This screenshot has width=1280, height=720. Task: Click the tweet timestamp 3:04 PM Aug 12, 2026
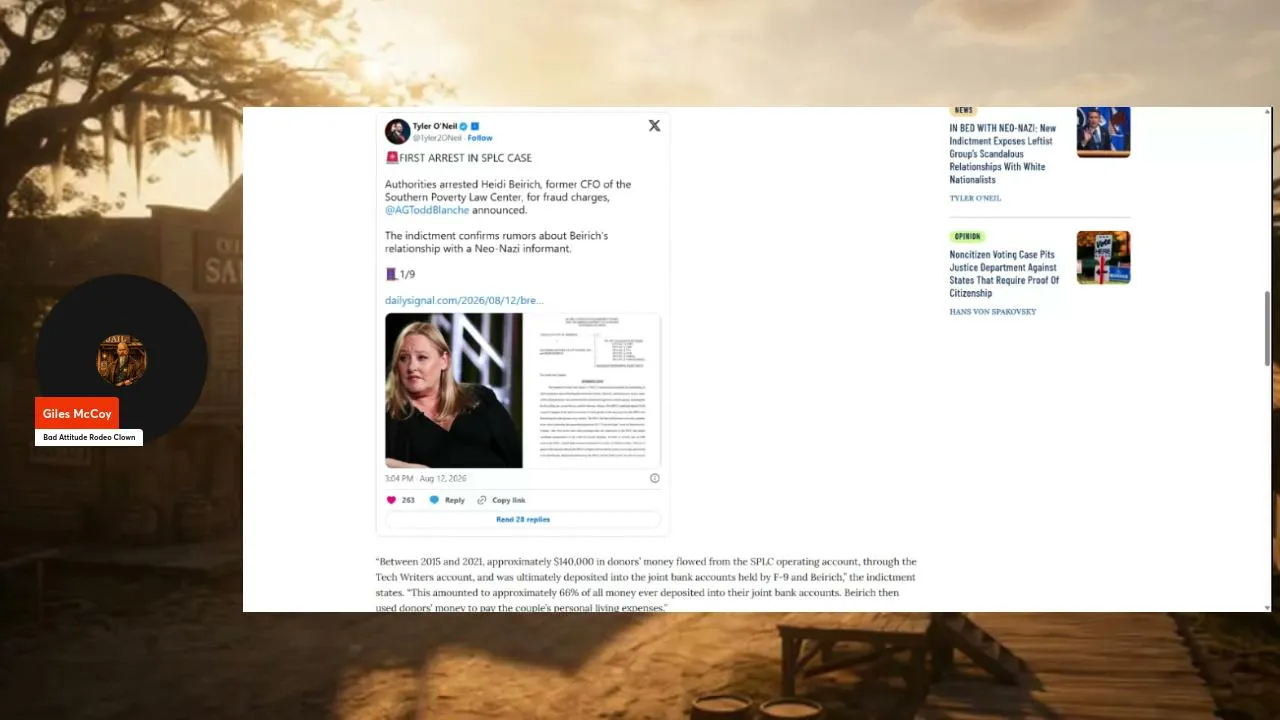[426, 478]
